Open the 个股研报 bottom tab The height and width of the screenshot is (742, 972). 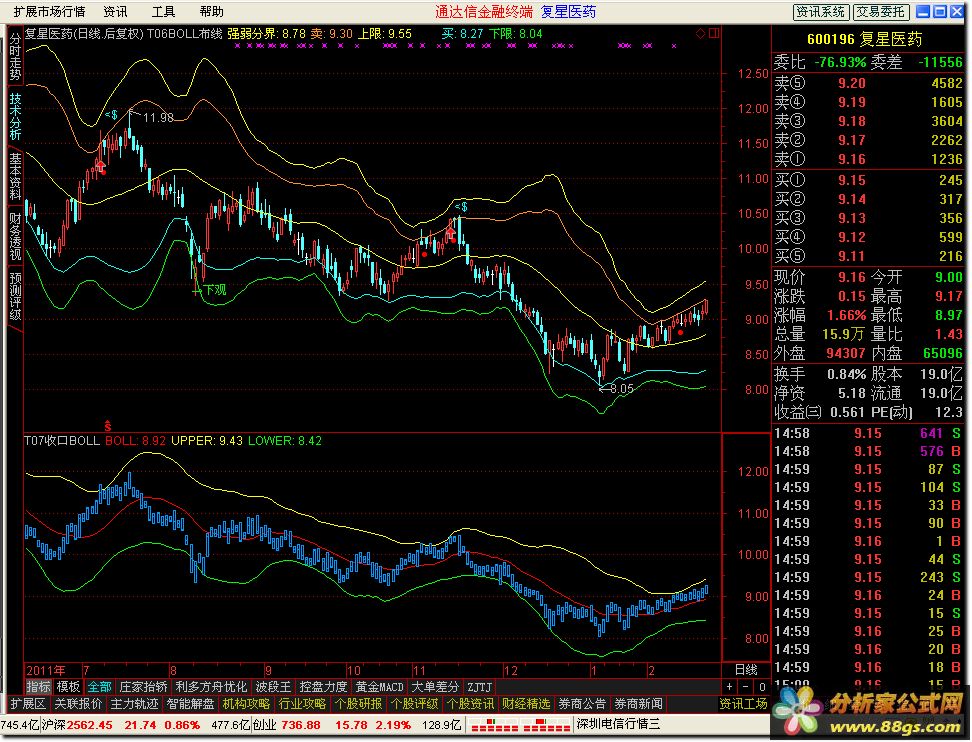358,704
